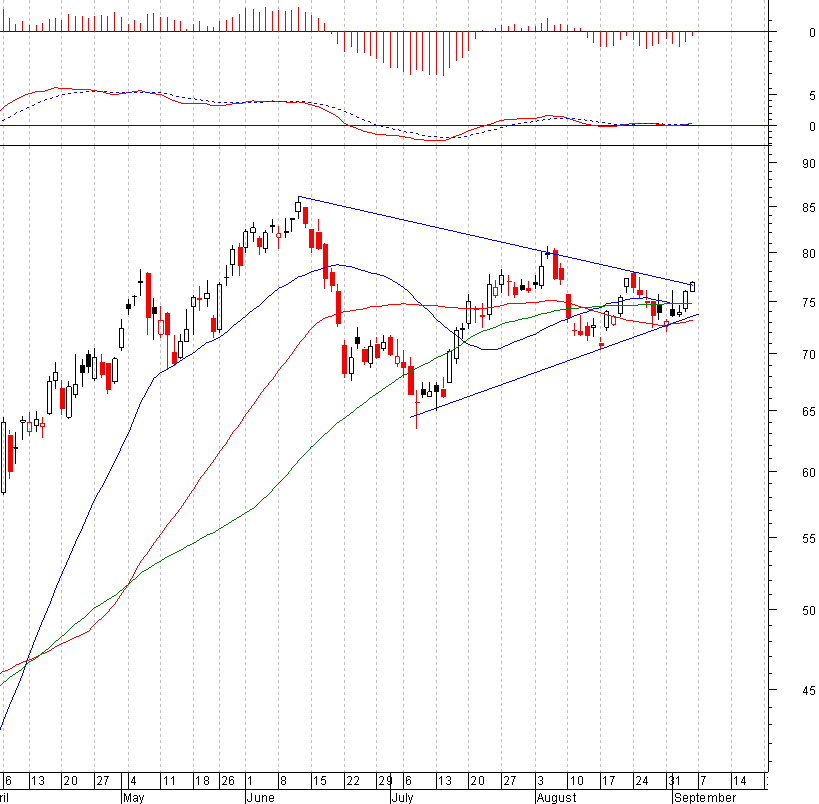
Task: Click the 5 label on the indicator scale
Action: (x=812, y=96)
